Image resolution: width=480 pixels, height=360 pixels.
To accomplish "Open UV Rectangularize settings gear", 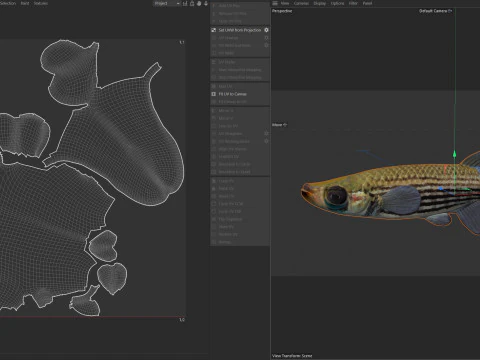I will click(266, 141).
